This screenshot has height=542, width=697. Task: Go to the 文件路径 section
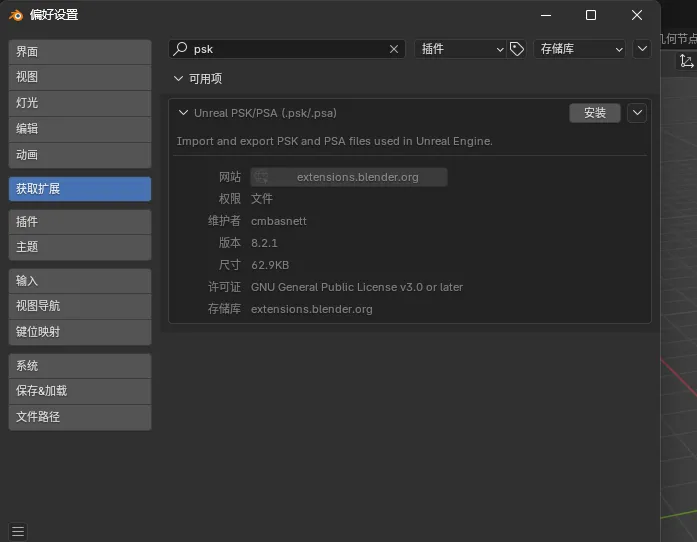[80, 417]
